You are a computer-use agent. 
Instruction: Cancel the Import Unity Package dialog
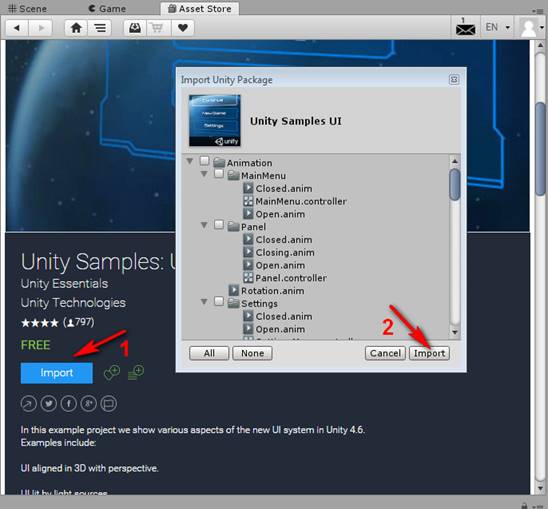[385, 353]
